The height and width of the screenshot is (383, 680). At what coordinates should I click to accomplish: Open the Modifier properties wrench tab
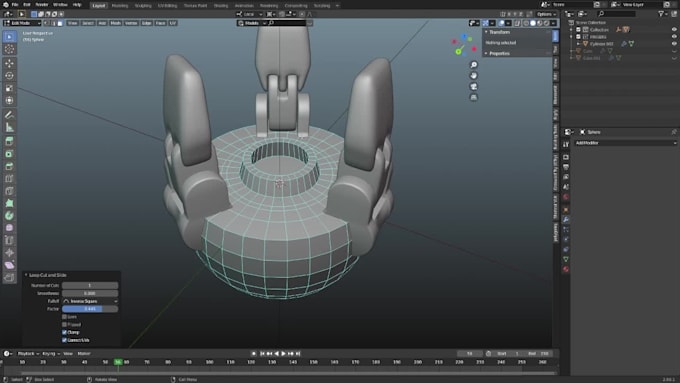pos(566,220)
